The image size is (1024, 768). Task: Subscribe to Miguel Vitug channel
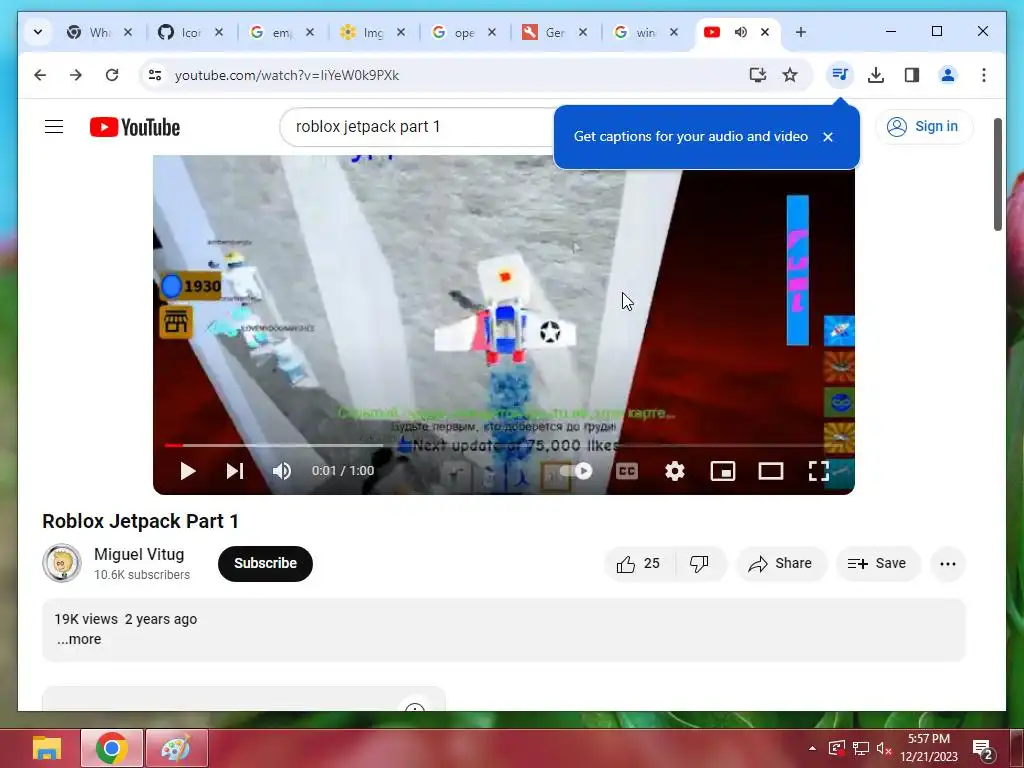click(x=265, y=564)
